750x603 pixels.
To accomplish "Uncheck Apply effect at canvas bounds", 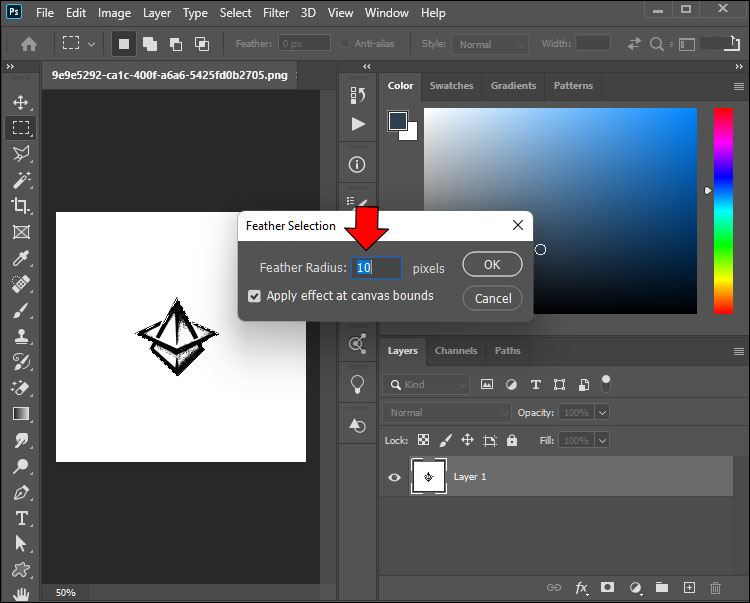I will point(254,296).
